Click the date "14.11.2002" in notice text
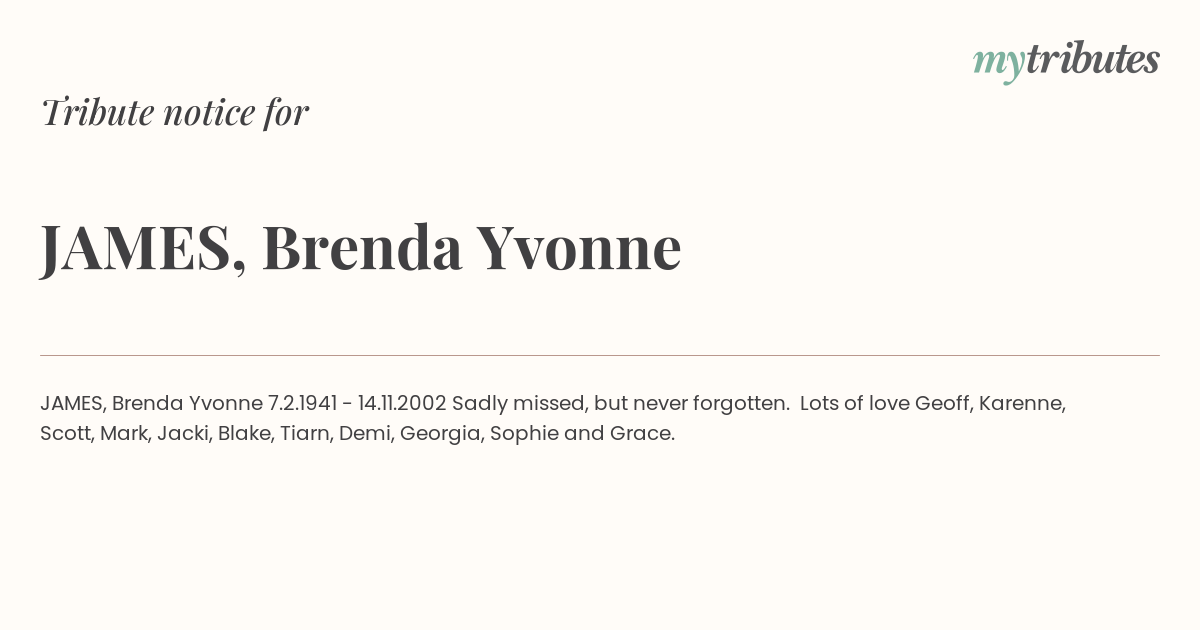The width and height of the screenshot is (1200, 630). (x=402, y=403)
